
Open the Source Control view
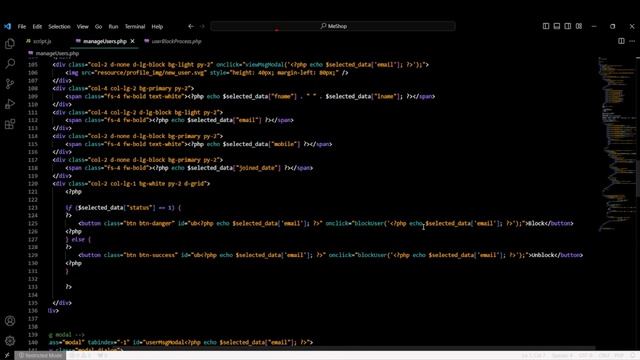pos(10,84)
